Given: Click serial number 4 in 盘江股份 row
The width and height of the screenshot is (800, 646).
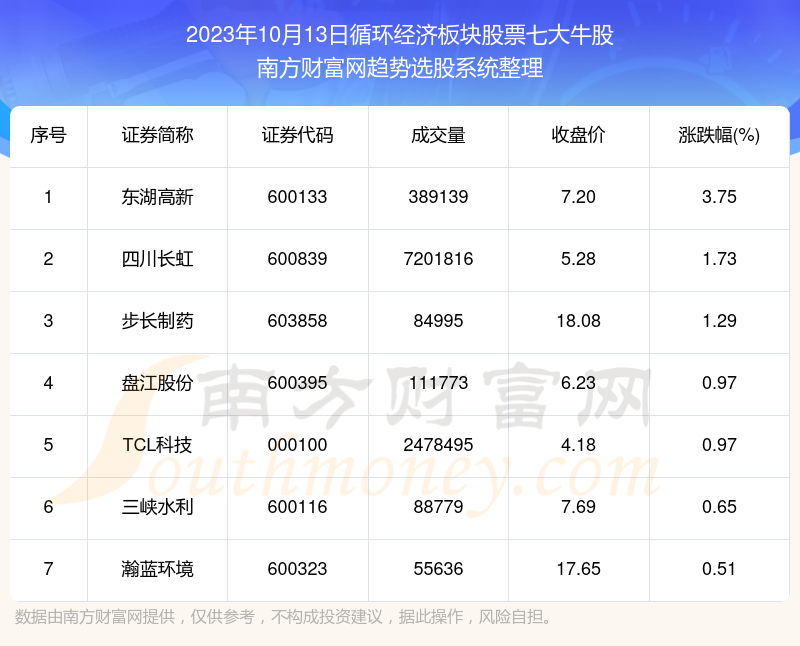Looking at the screenshot, I should click(x=48, y=383).
